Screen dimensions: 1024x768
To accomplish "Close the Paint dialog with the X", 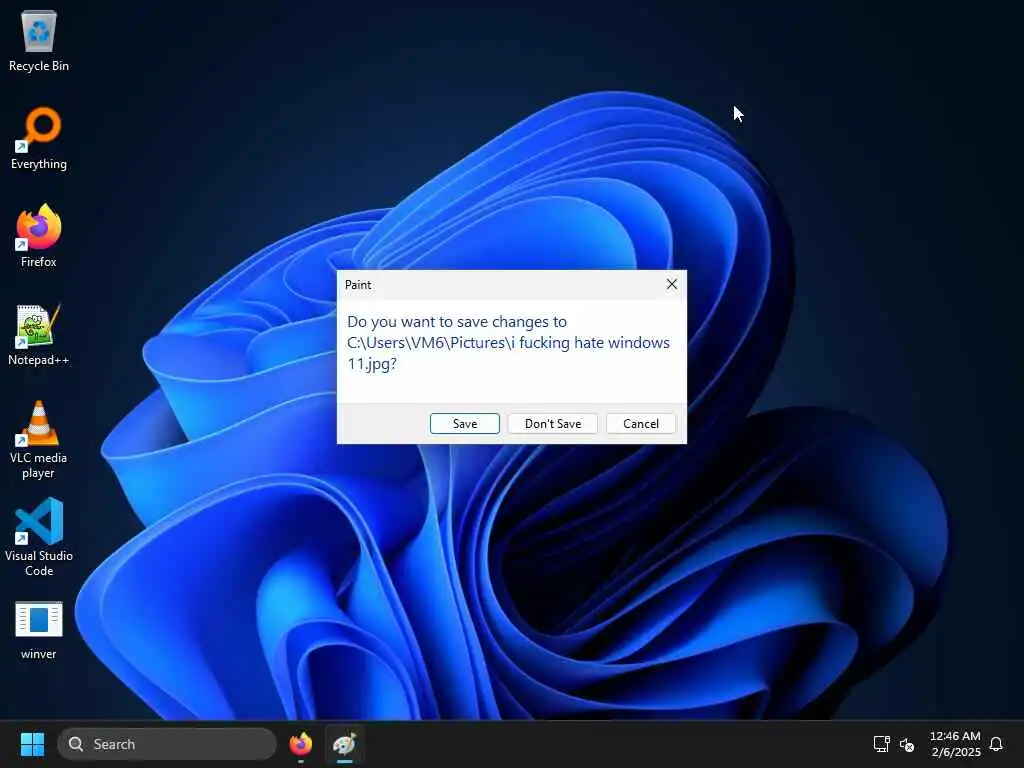I will pyautogui.click(x=671, y=284).
